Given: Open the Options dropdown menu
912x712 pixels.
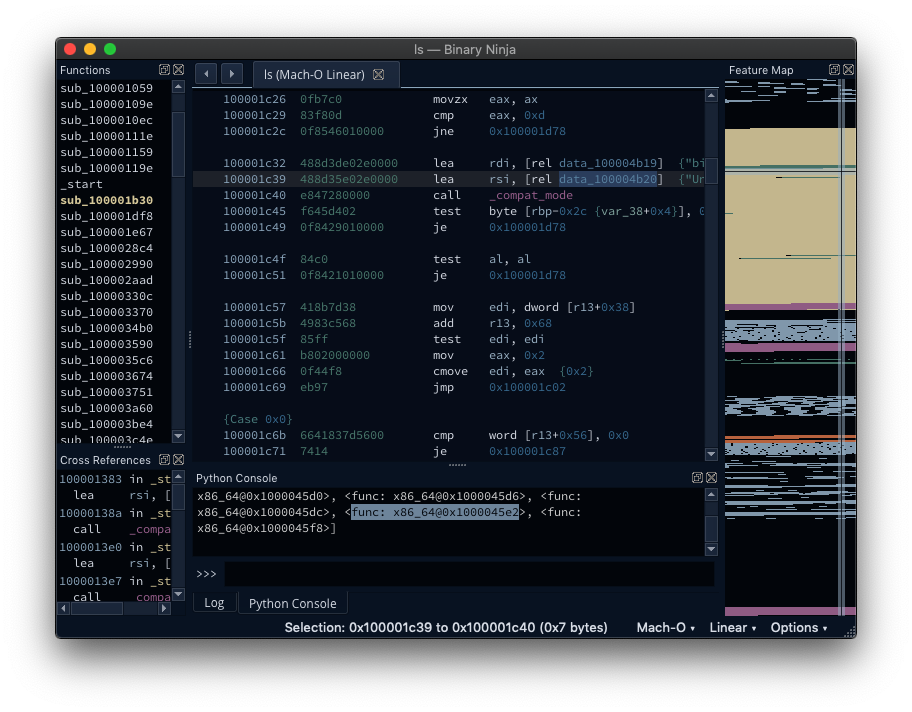Looking at the screenshot, I should click(x=799, y=628).
